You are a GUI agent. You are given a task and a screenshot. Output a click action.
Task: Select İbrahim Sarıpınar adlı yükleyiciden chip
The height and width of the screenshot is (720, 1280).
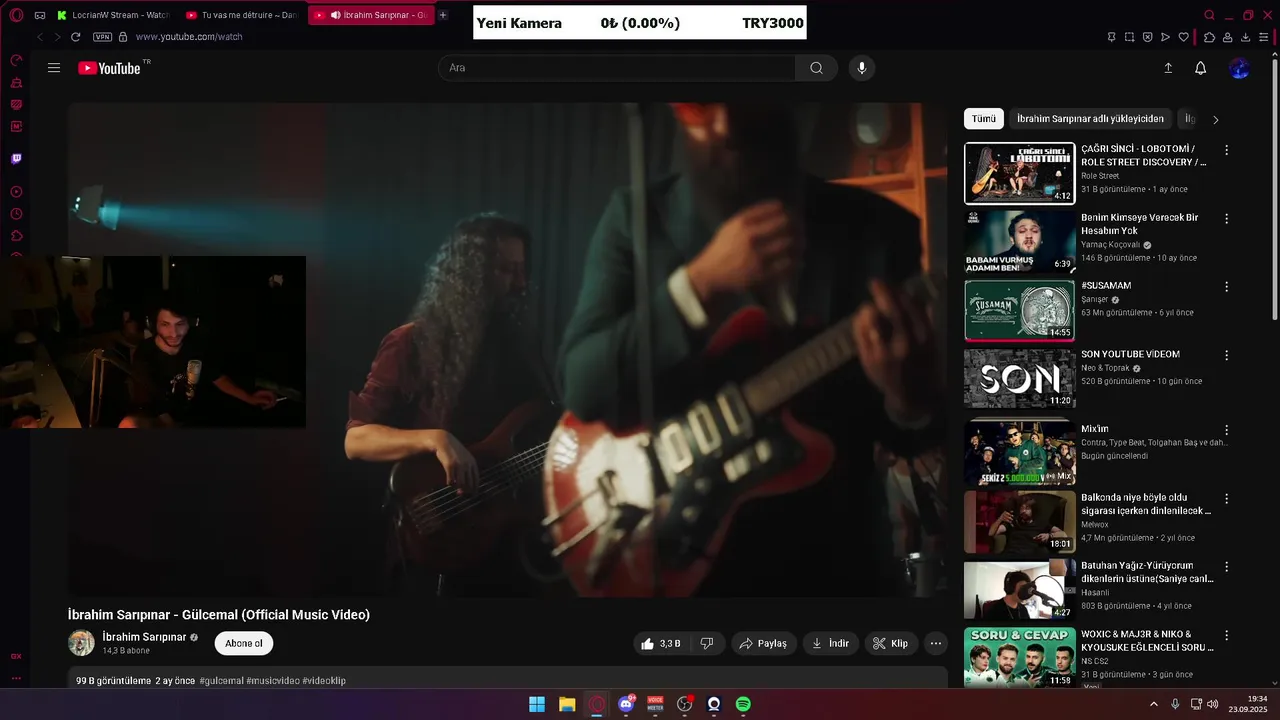pyautogui.click(x=1090, y=119)
